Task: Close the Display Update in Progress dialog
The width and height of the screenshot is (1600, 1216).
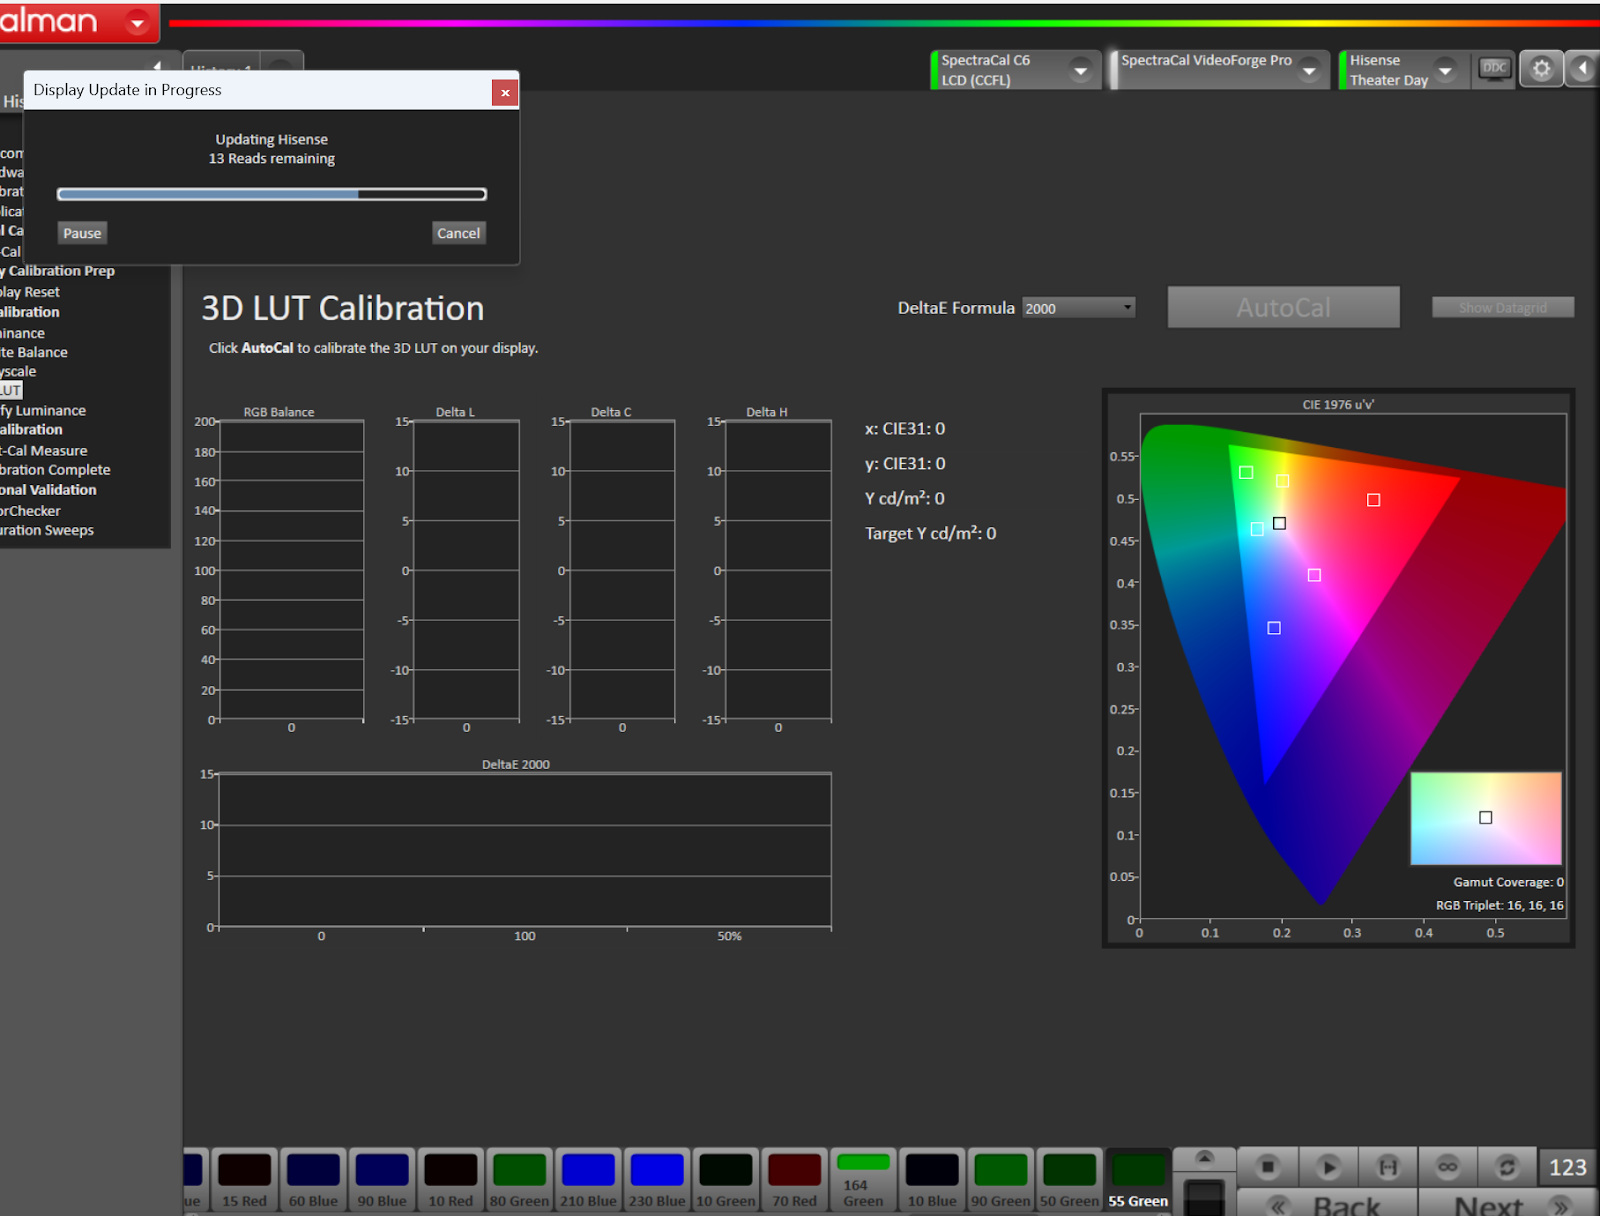Action: pyautogui.click(x=505, y=92)
